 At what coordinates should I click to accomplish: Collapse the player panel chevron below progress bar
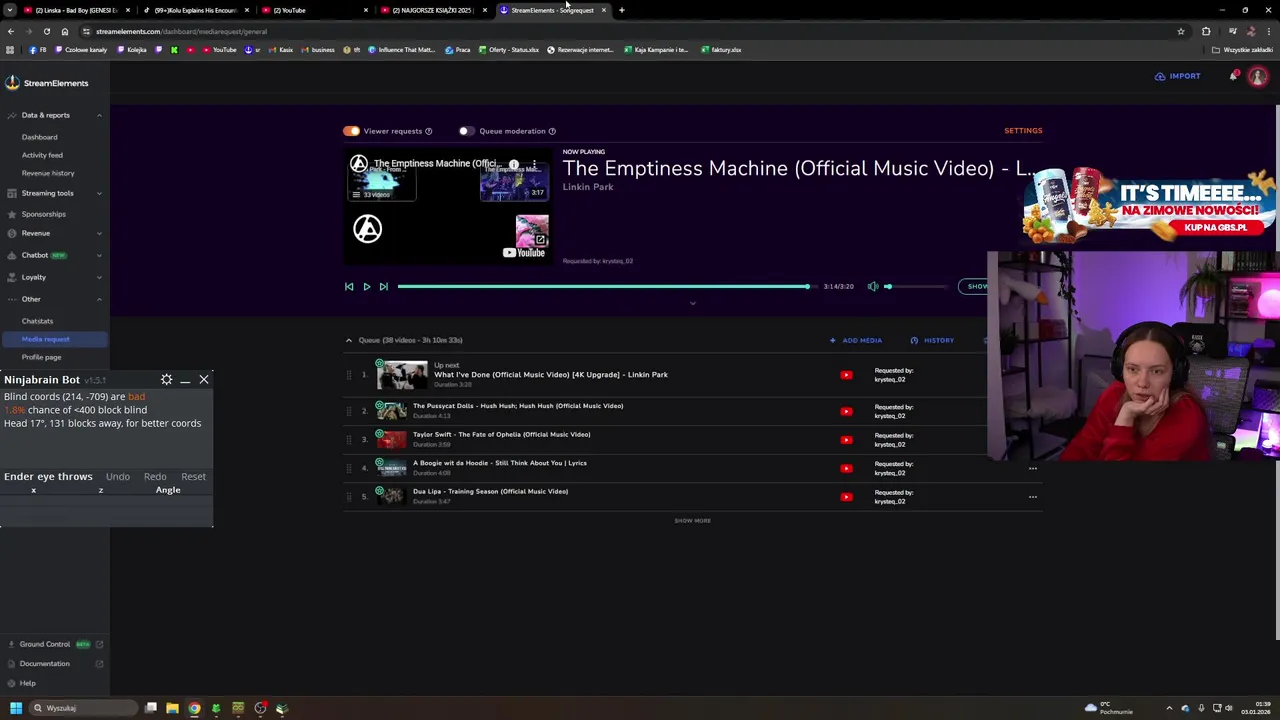pyautogui.click(x=692, y=303)
